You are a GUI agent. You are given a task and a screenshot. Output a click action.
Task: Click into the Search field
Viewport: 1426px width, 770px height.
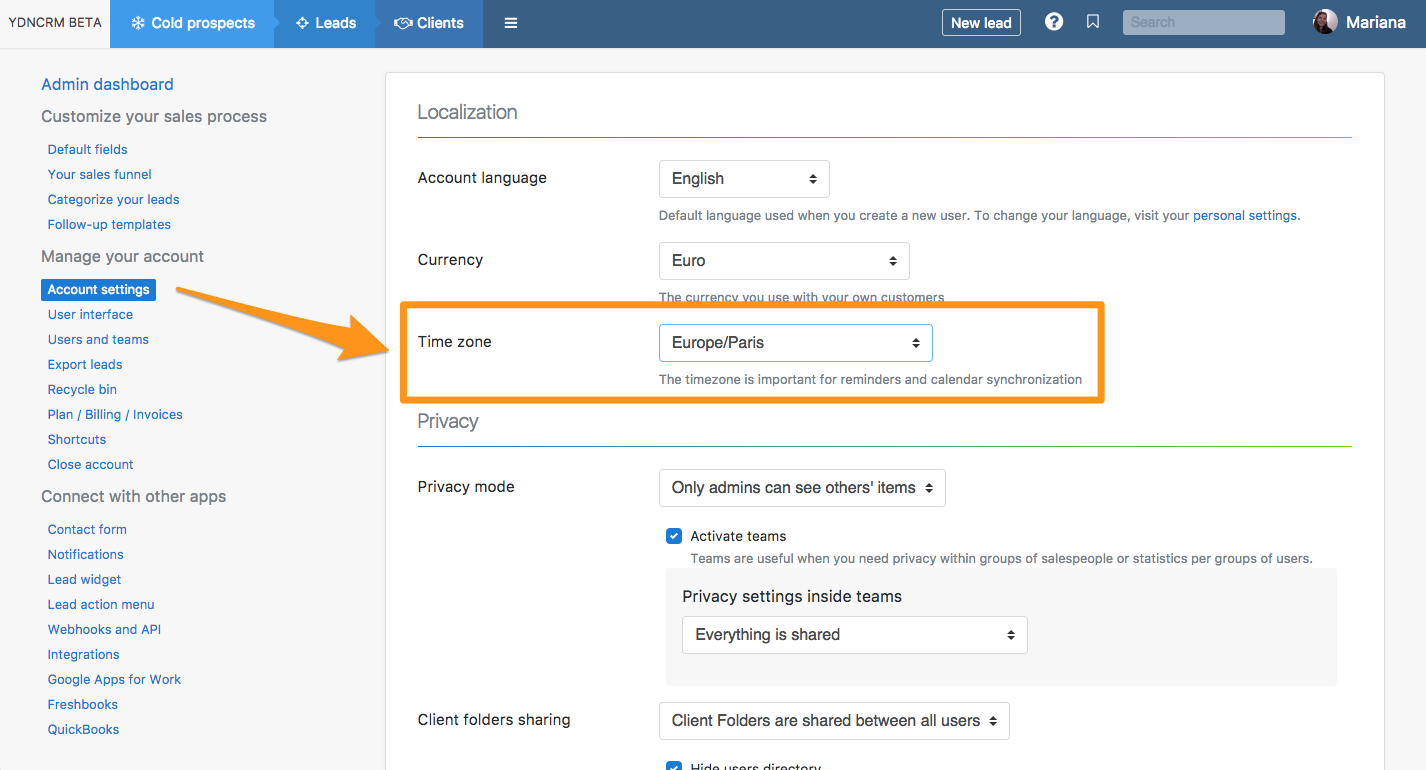pyautogui.click(x=1203, y=22)
